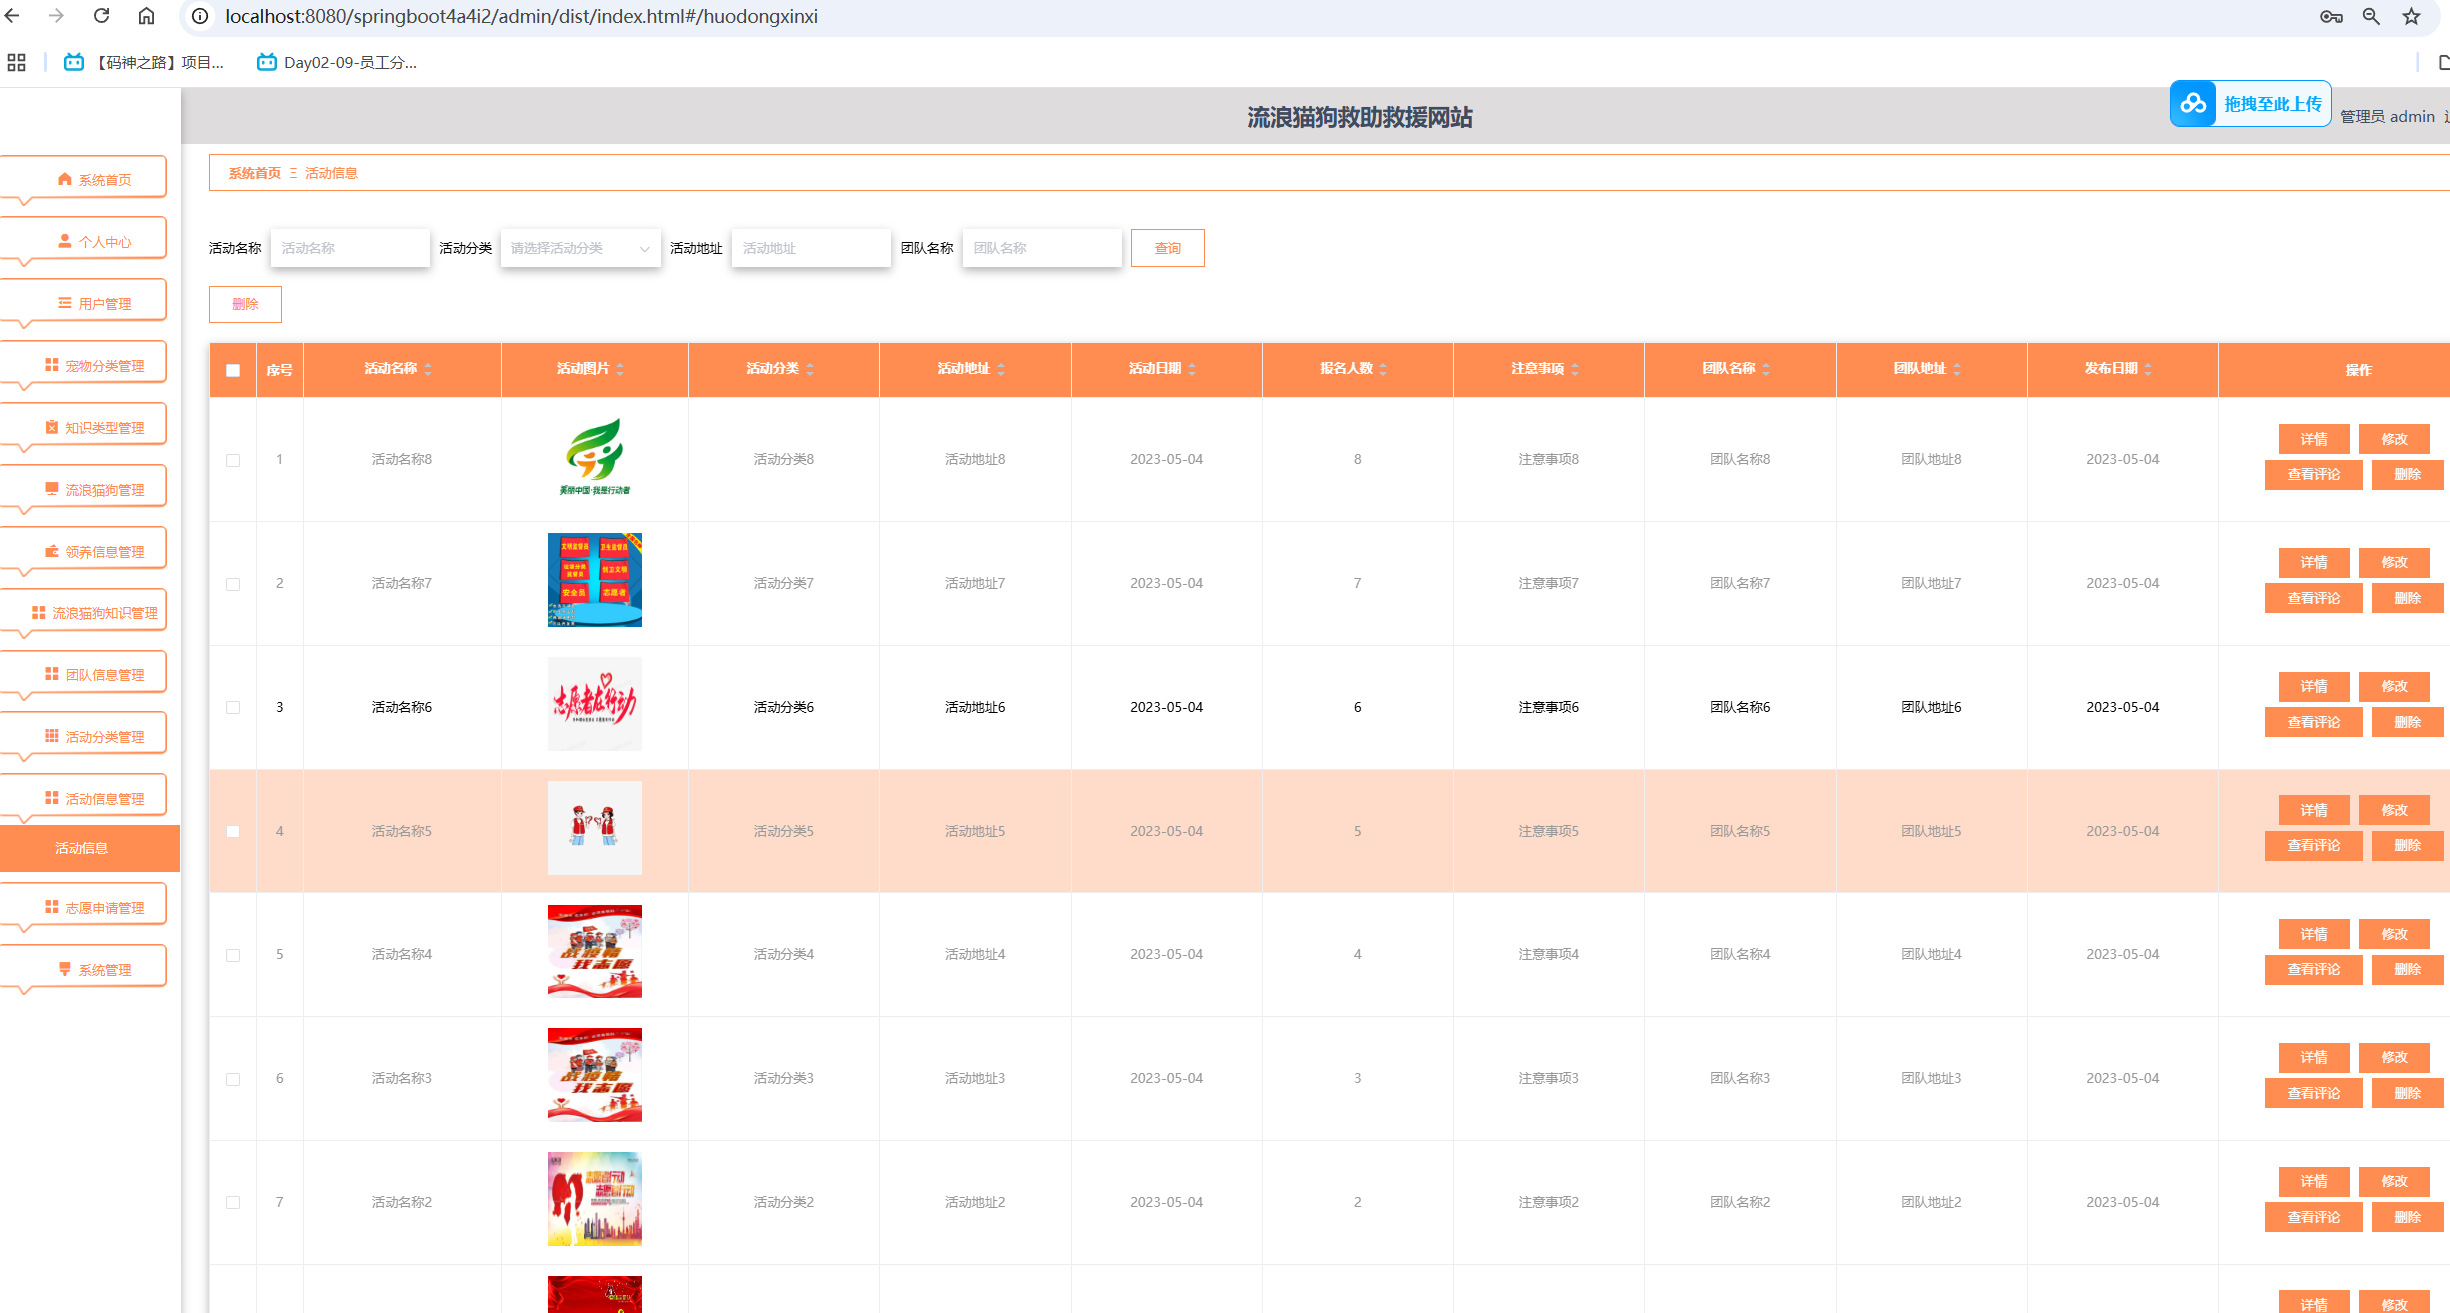Open 用户管理 in sidebar
Image resolution: width=2450 pixels, height=1313 pixels.
pyautogui.click(x=84, y=303)
